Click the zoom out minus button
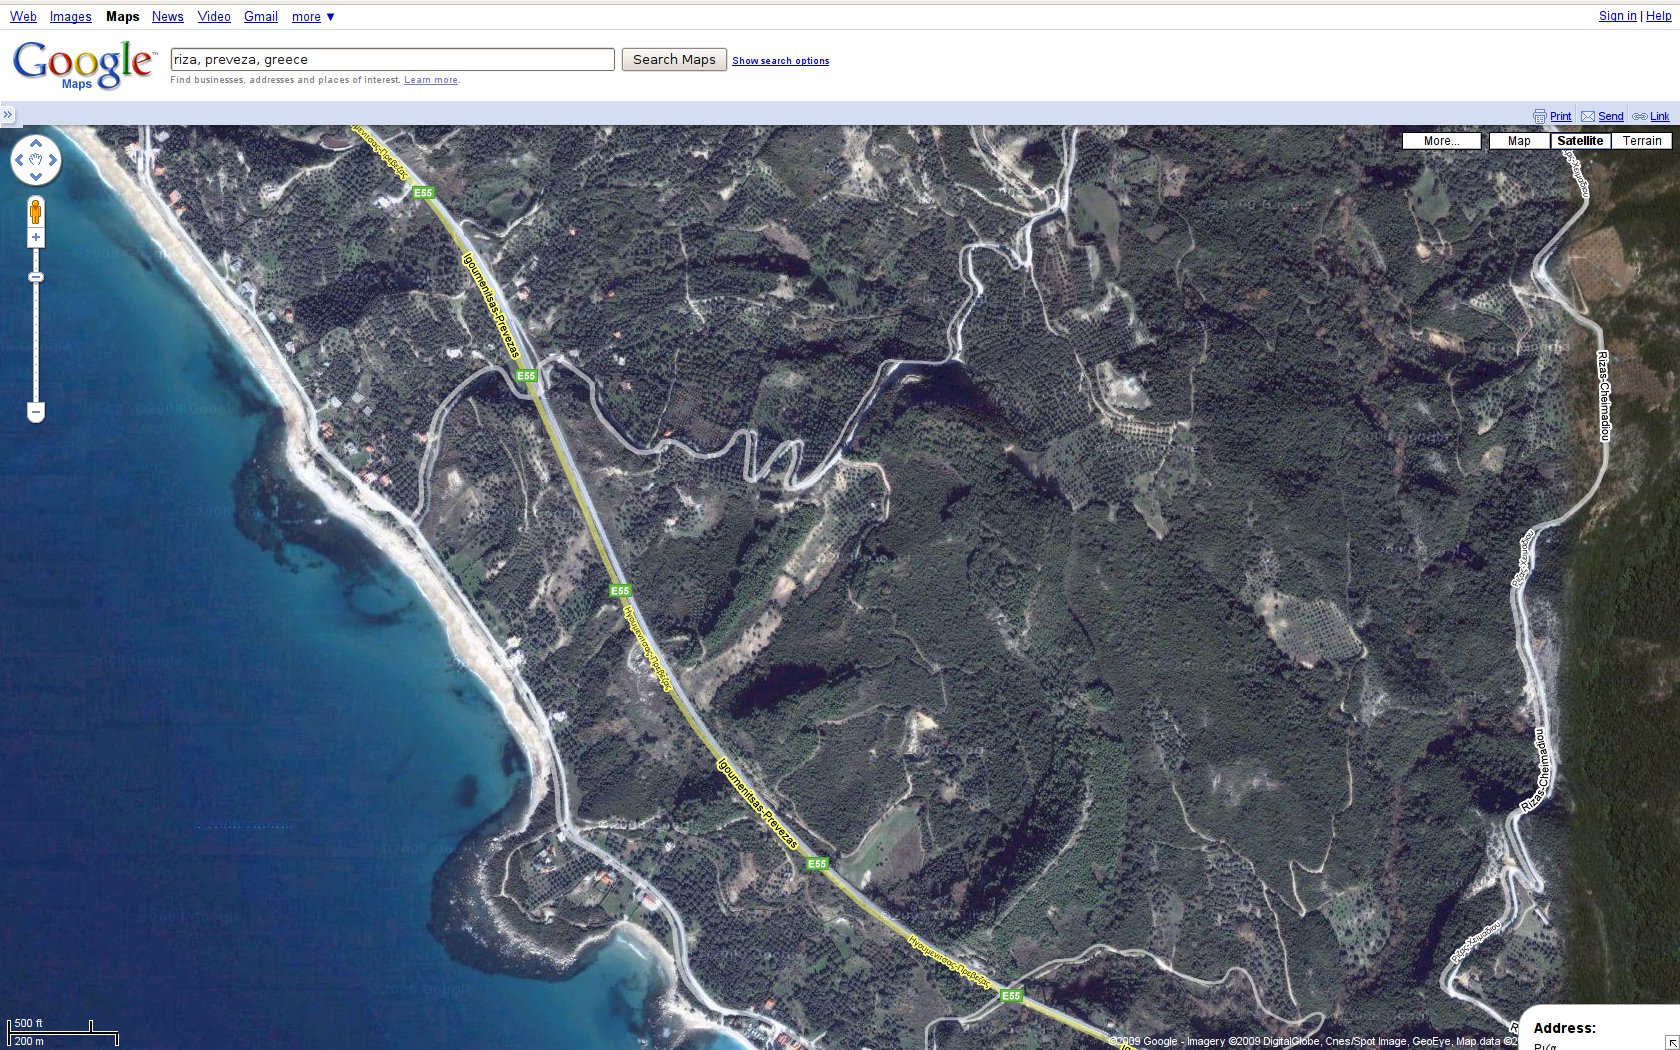The width and height of the screenshot is (1680, 1050). (x=36, y=411)
